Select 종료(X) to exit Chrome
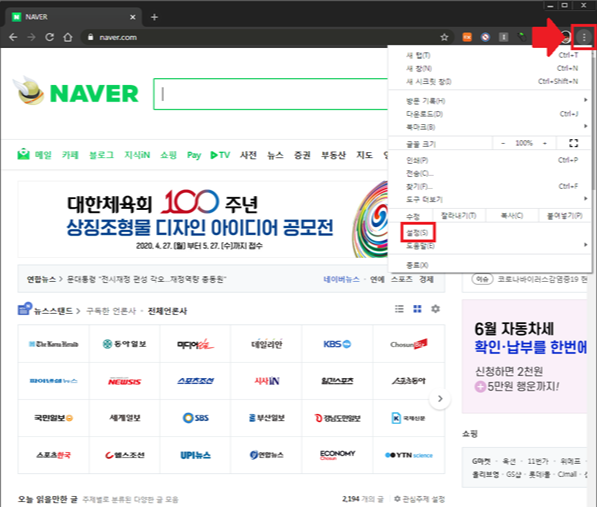 tap(490, 265)
